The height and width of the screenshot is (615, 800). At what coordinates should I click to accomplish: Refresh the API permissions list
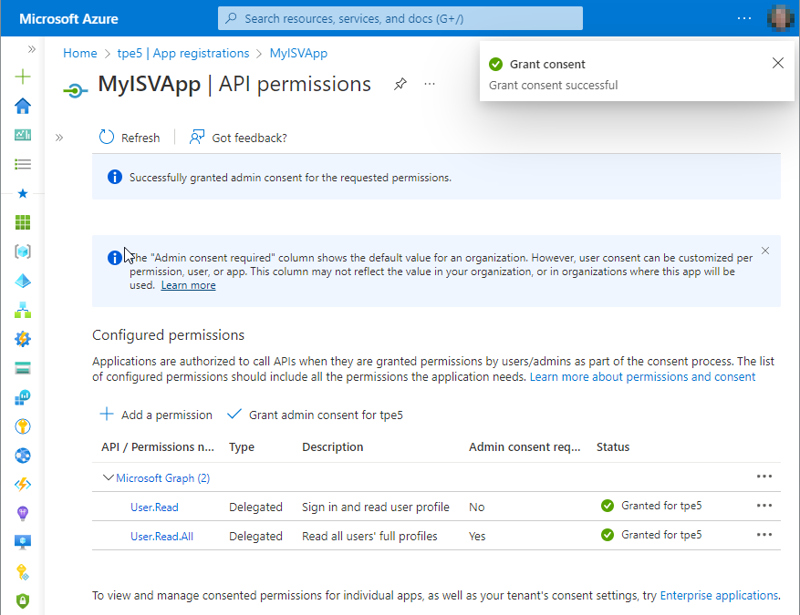click(x=129, y=137)
